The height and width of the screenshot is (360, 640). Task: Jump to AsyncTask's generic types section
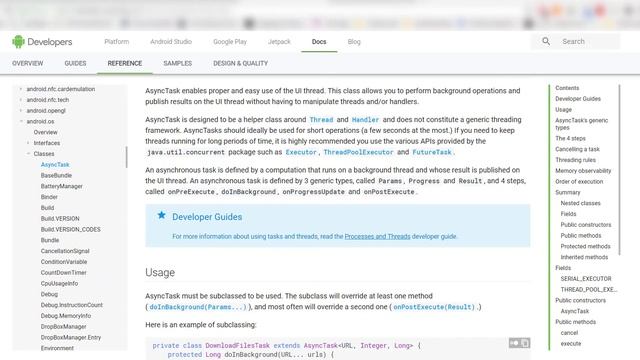click(582, 124)
